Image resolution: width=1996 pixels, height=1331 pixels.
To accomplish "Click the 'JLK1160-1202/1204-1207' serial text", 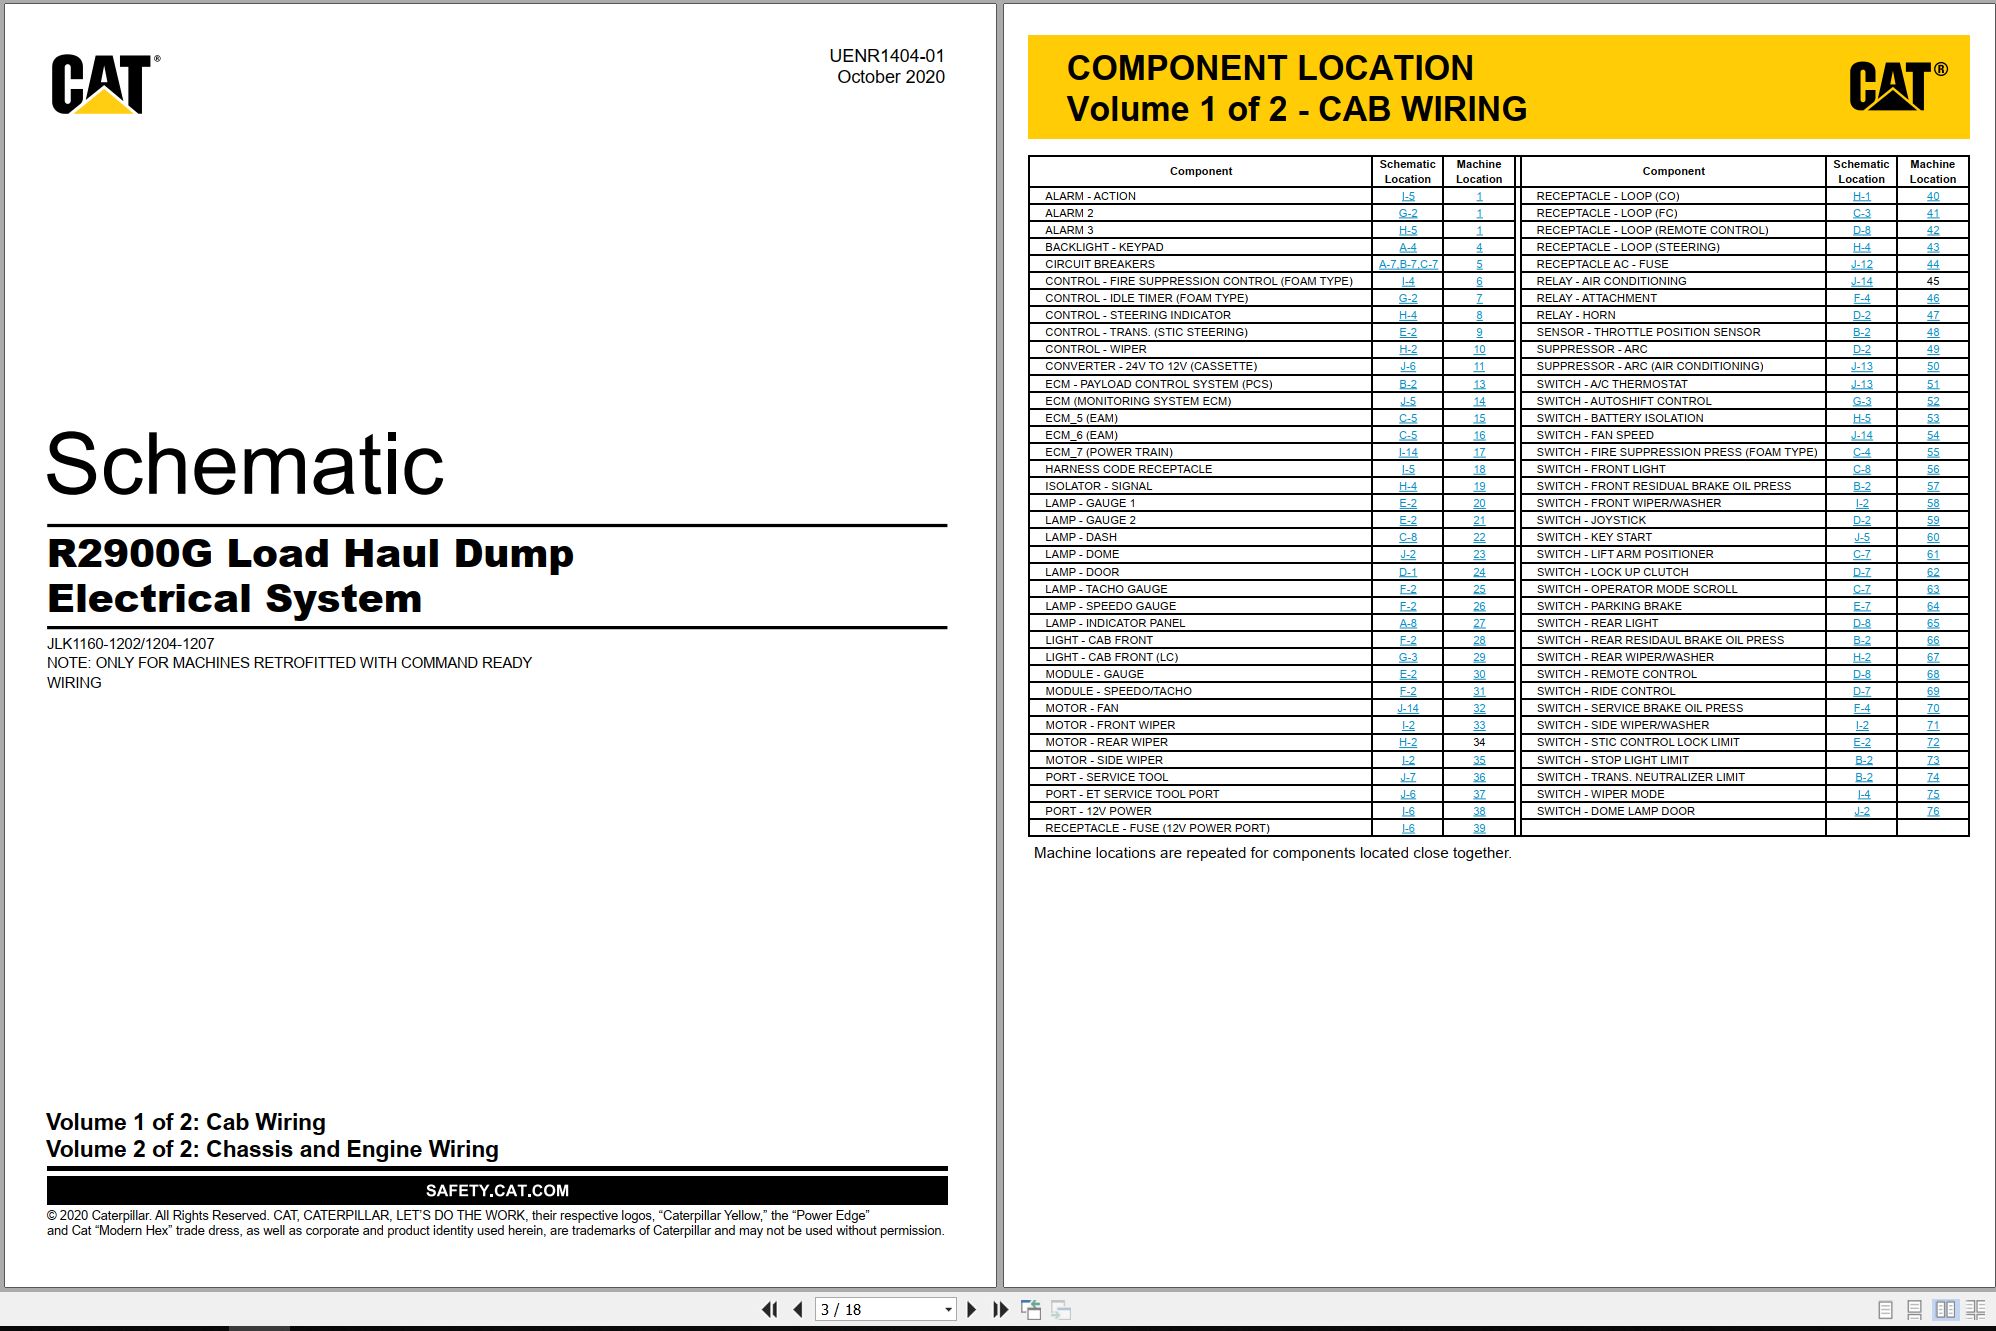I will tap(130, 644).
